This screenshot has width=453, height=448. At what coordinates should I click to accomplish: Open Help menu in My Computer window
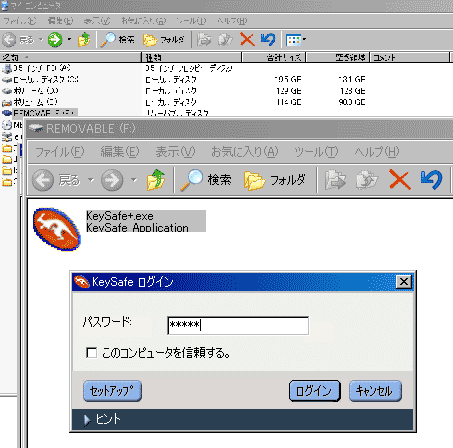232,21
